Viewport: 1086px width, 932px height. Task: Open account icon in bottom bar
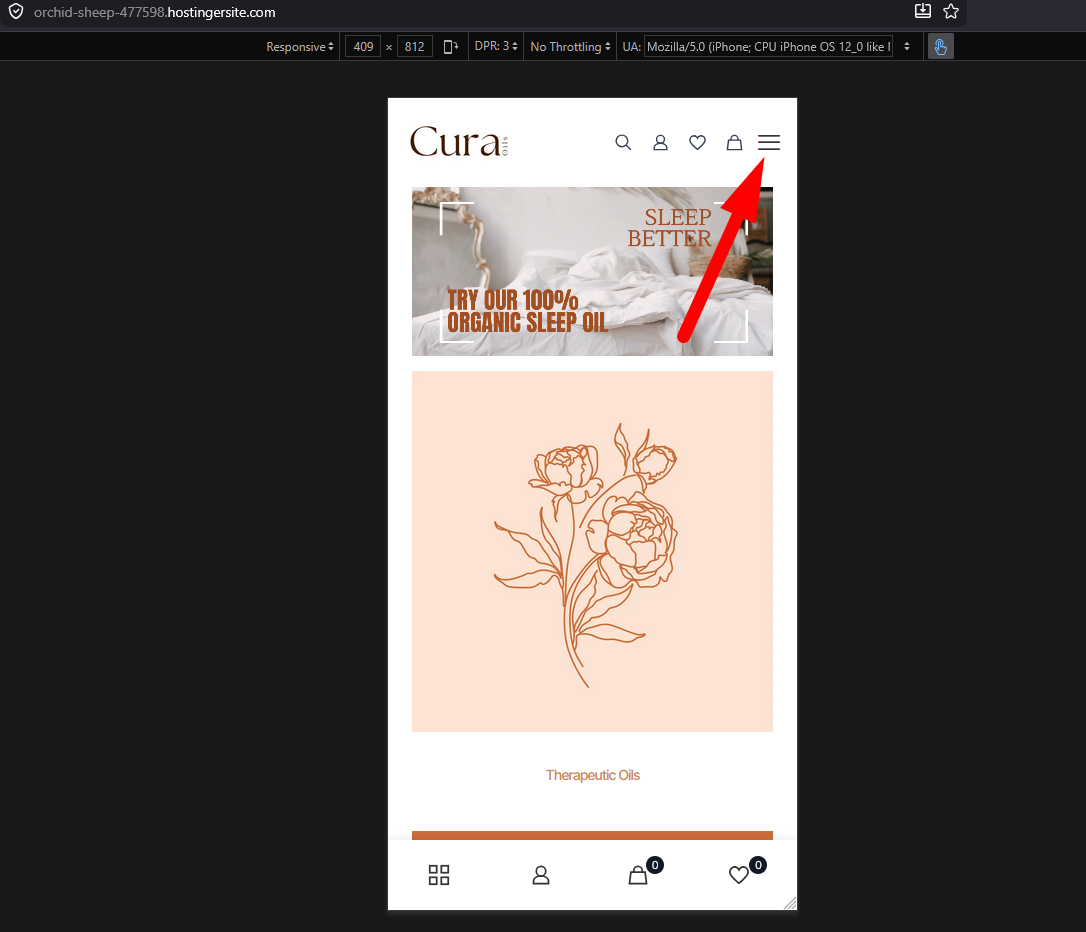pyautogui.click(x=541, y=875)
